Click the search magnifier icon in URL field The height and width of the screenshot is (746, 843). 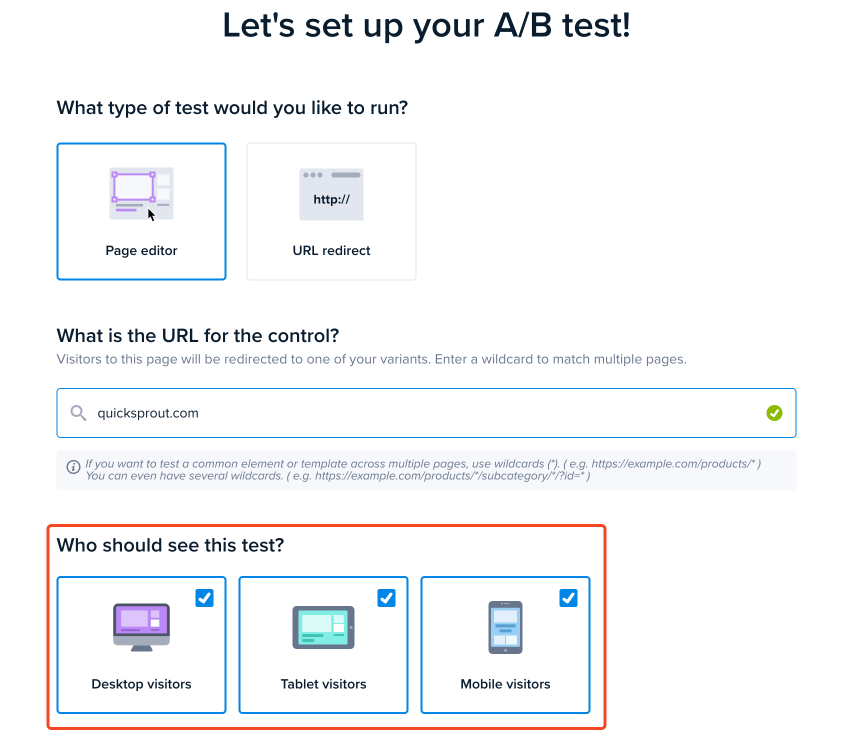point(78,413)
